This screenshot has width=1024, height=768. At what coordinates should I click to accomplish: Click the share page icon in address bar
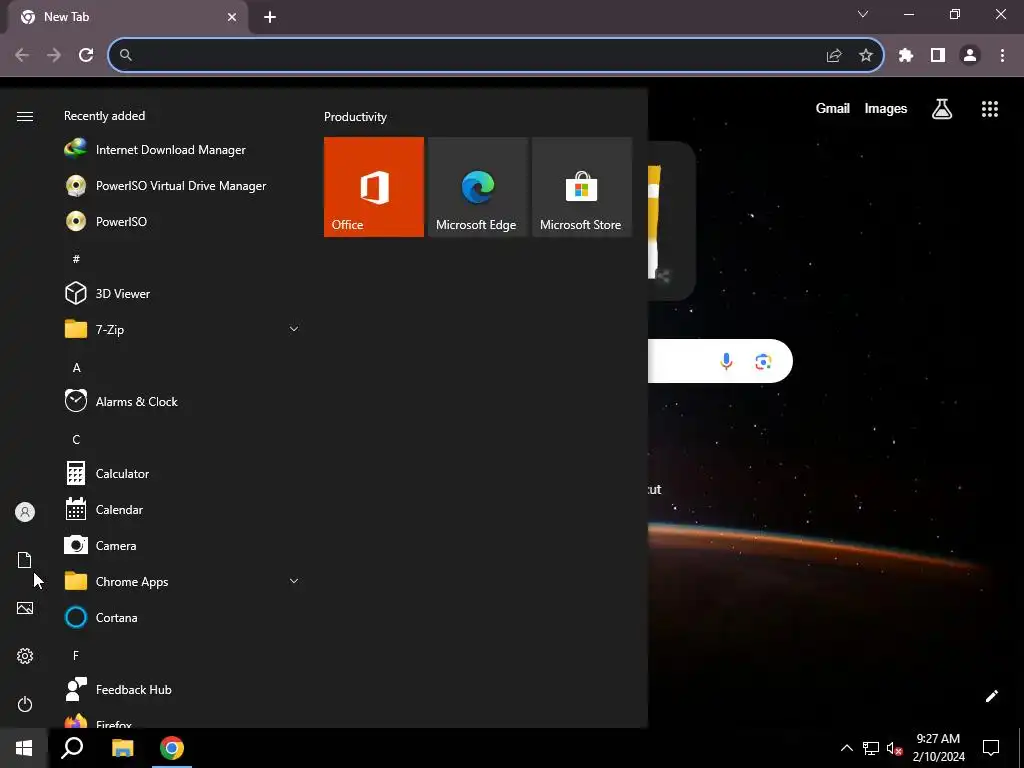point(834,56)
